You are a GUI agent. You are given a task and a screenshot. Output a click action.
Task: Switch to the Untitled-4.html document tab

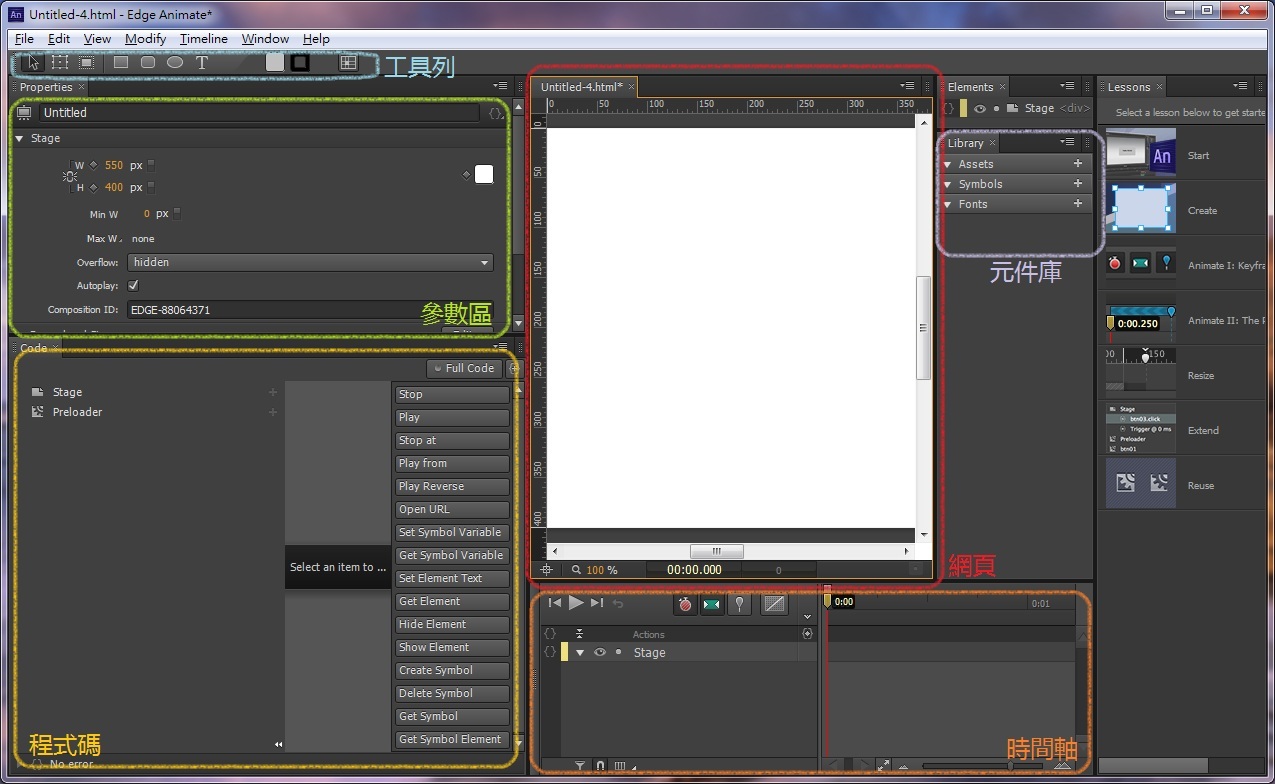click(x=582, y=87)
